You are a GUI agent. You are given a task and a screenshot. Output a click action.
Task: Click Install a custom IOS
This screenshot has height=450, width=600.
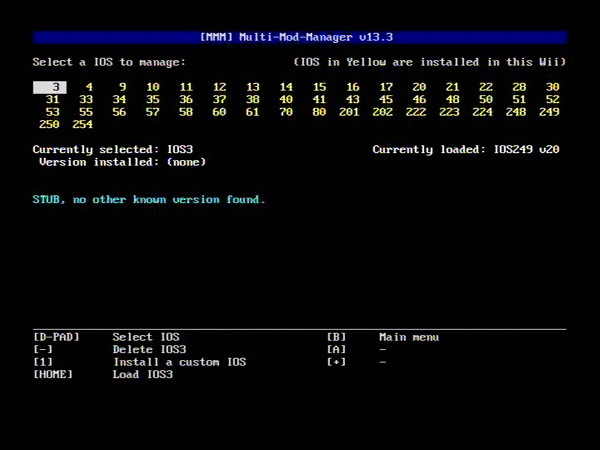point(179,362)
